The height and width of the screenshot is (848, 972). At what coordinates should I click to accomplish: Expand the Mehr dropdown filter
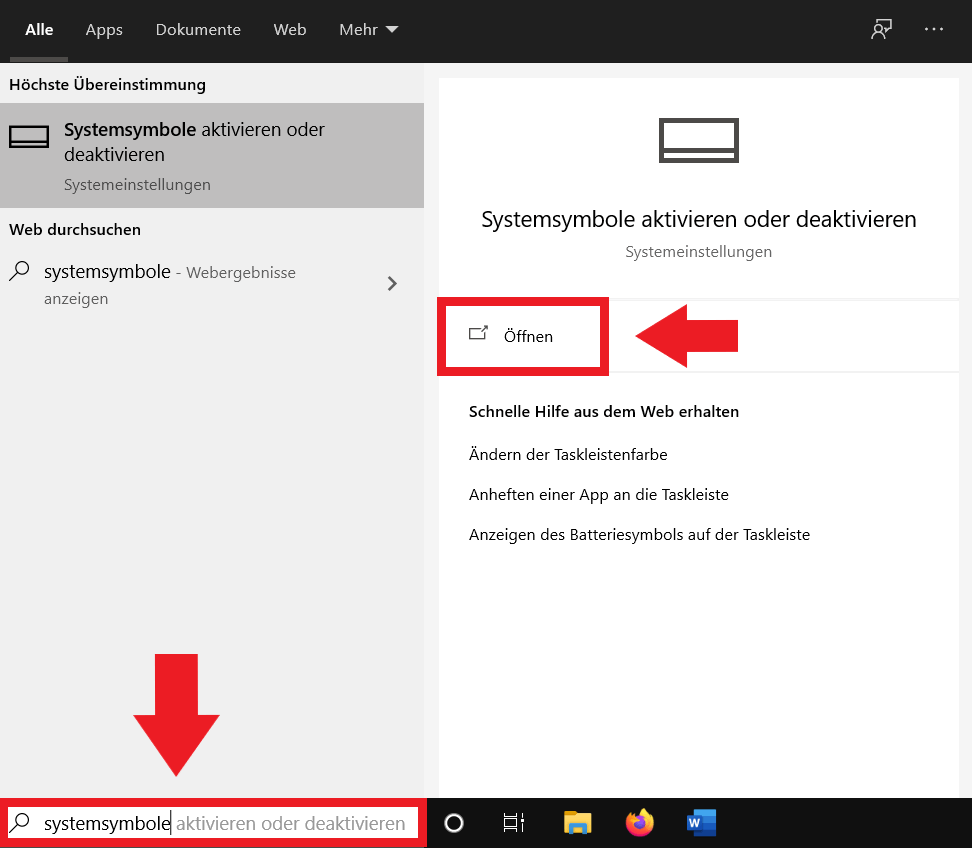point(368,30)
